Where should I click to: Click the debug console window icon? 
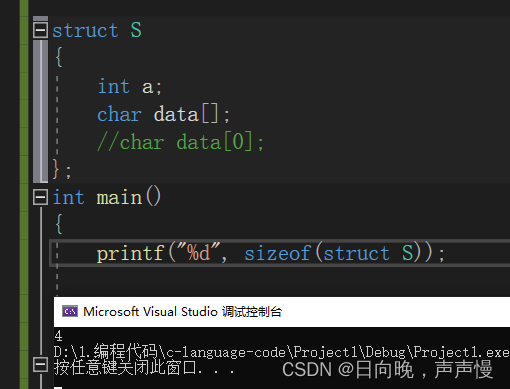coord(70,312)
